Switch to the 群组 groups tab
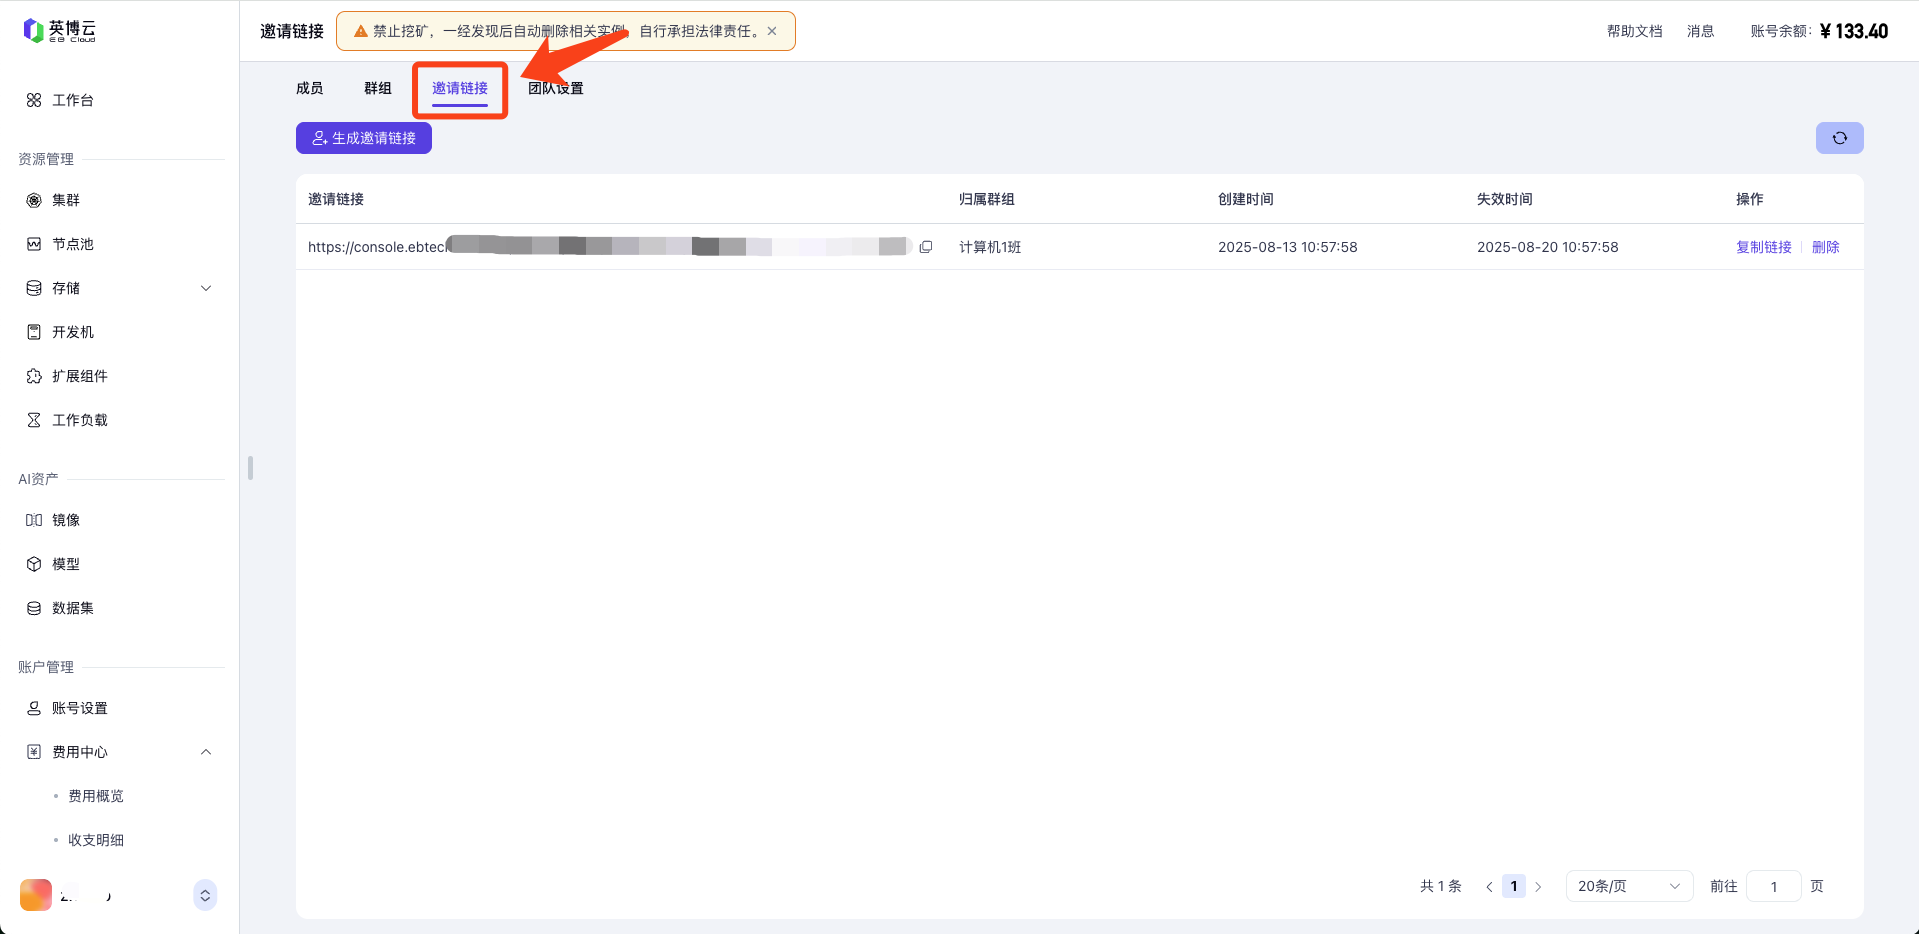The height and width of the screenshot is (934, 1919). [x=377, y=88]
